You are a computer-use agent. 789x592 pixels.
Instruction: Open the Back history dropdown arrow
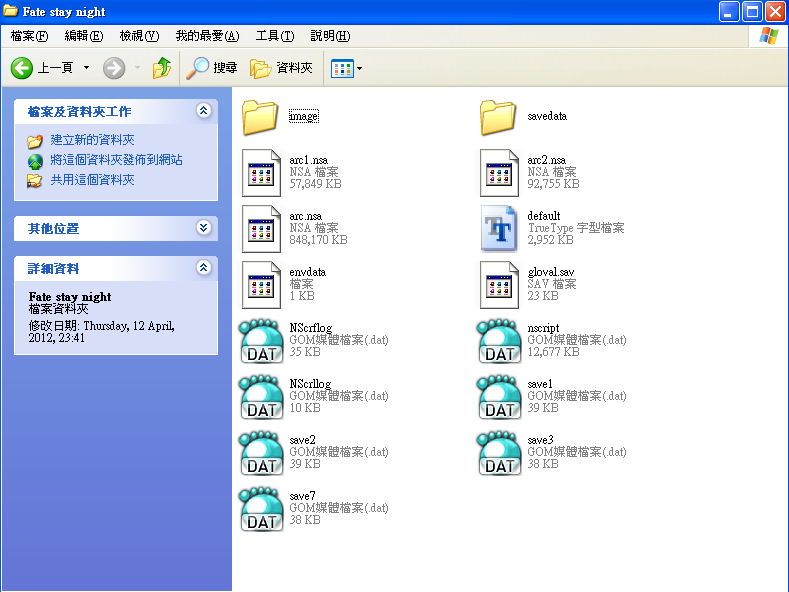coord(87,67)
